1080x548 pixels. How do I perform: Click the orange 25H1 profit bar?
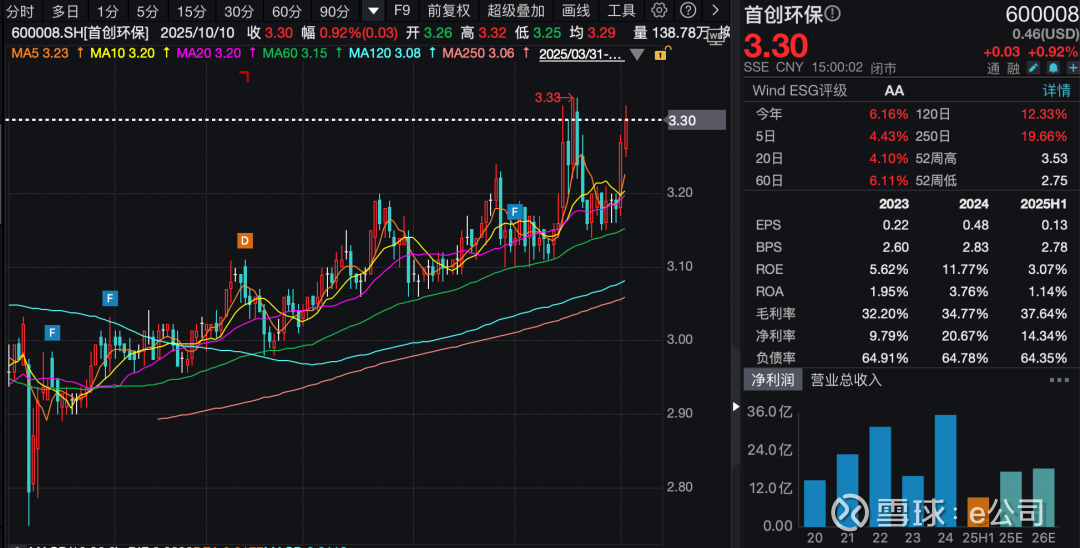pyautogui.click(x=978, y=512)
